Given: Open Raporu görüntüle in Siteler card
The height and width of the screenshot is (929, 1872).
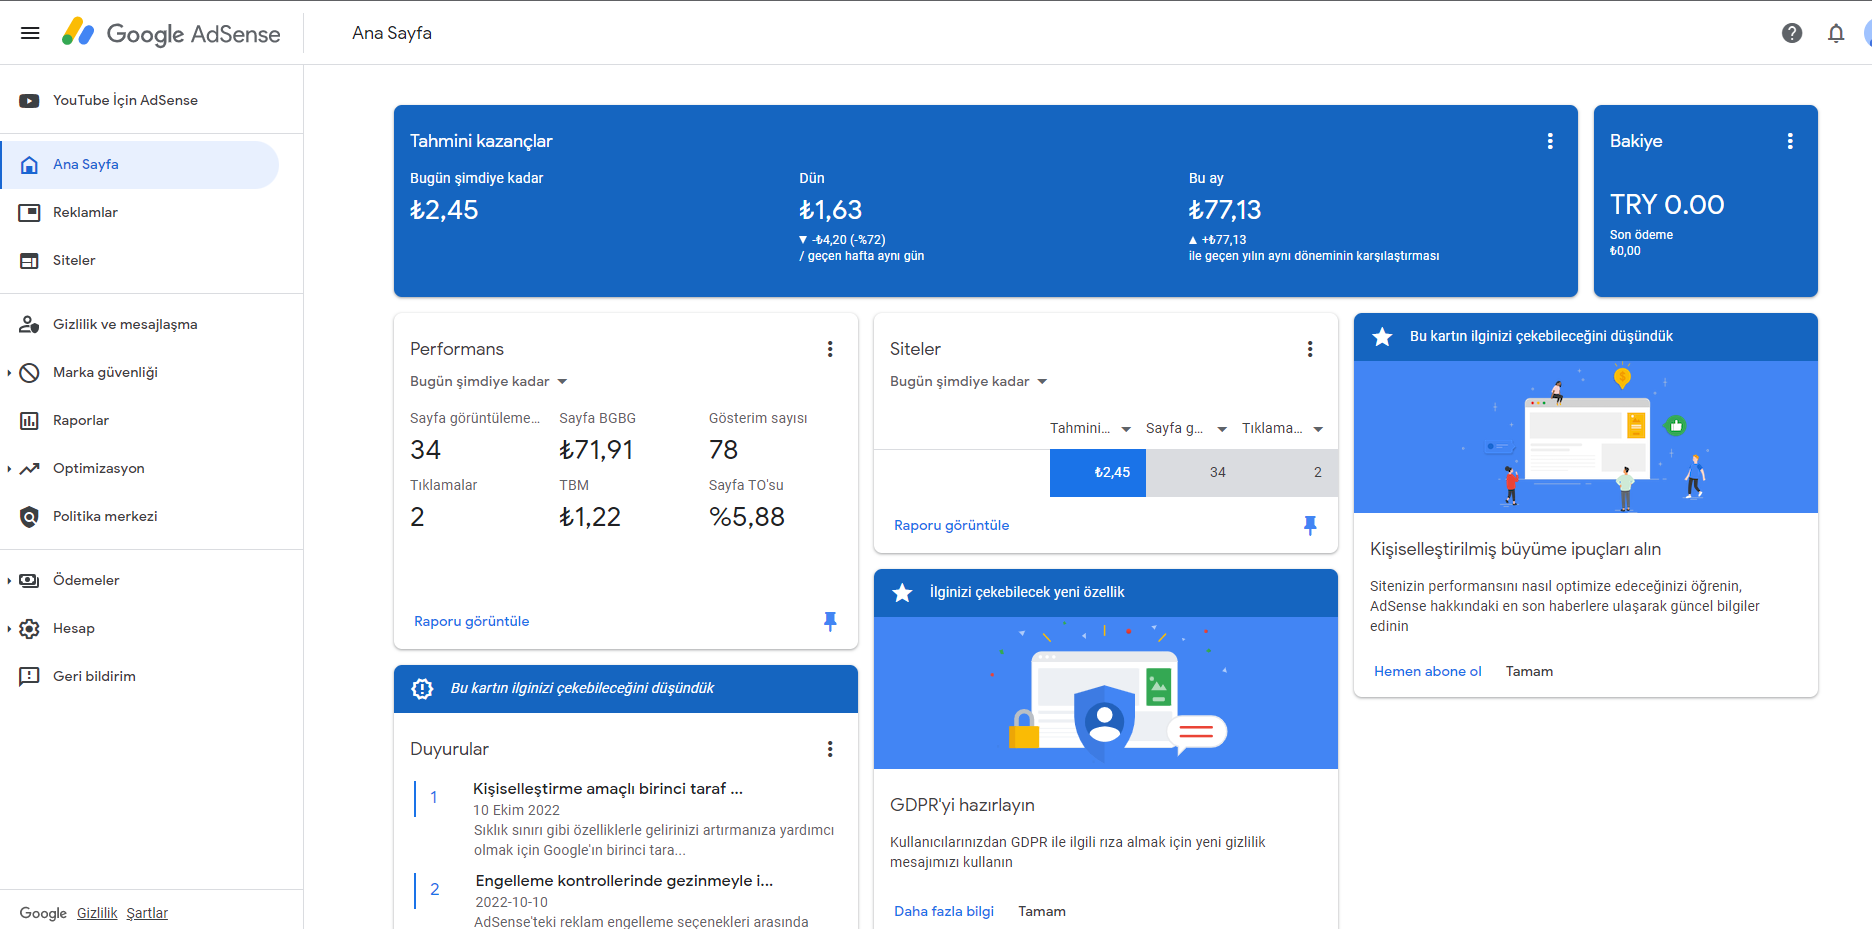Looking at the screenshot, I should coord(952,525).
